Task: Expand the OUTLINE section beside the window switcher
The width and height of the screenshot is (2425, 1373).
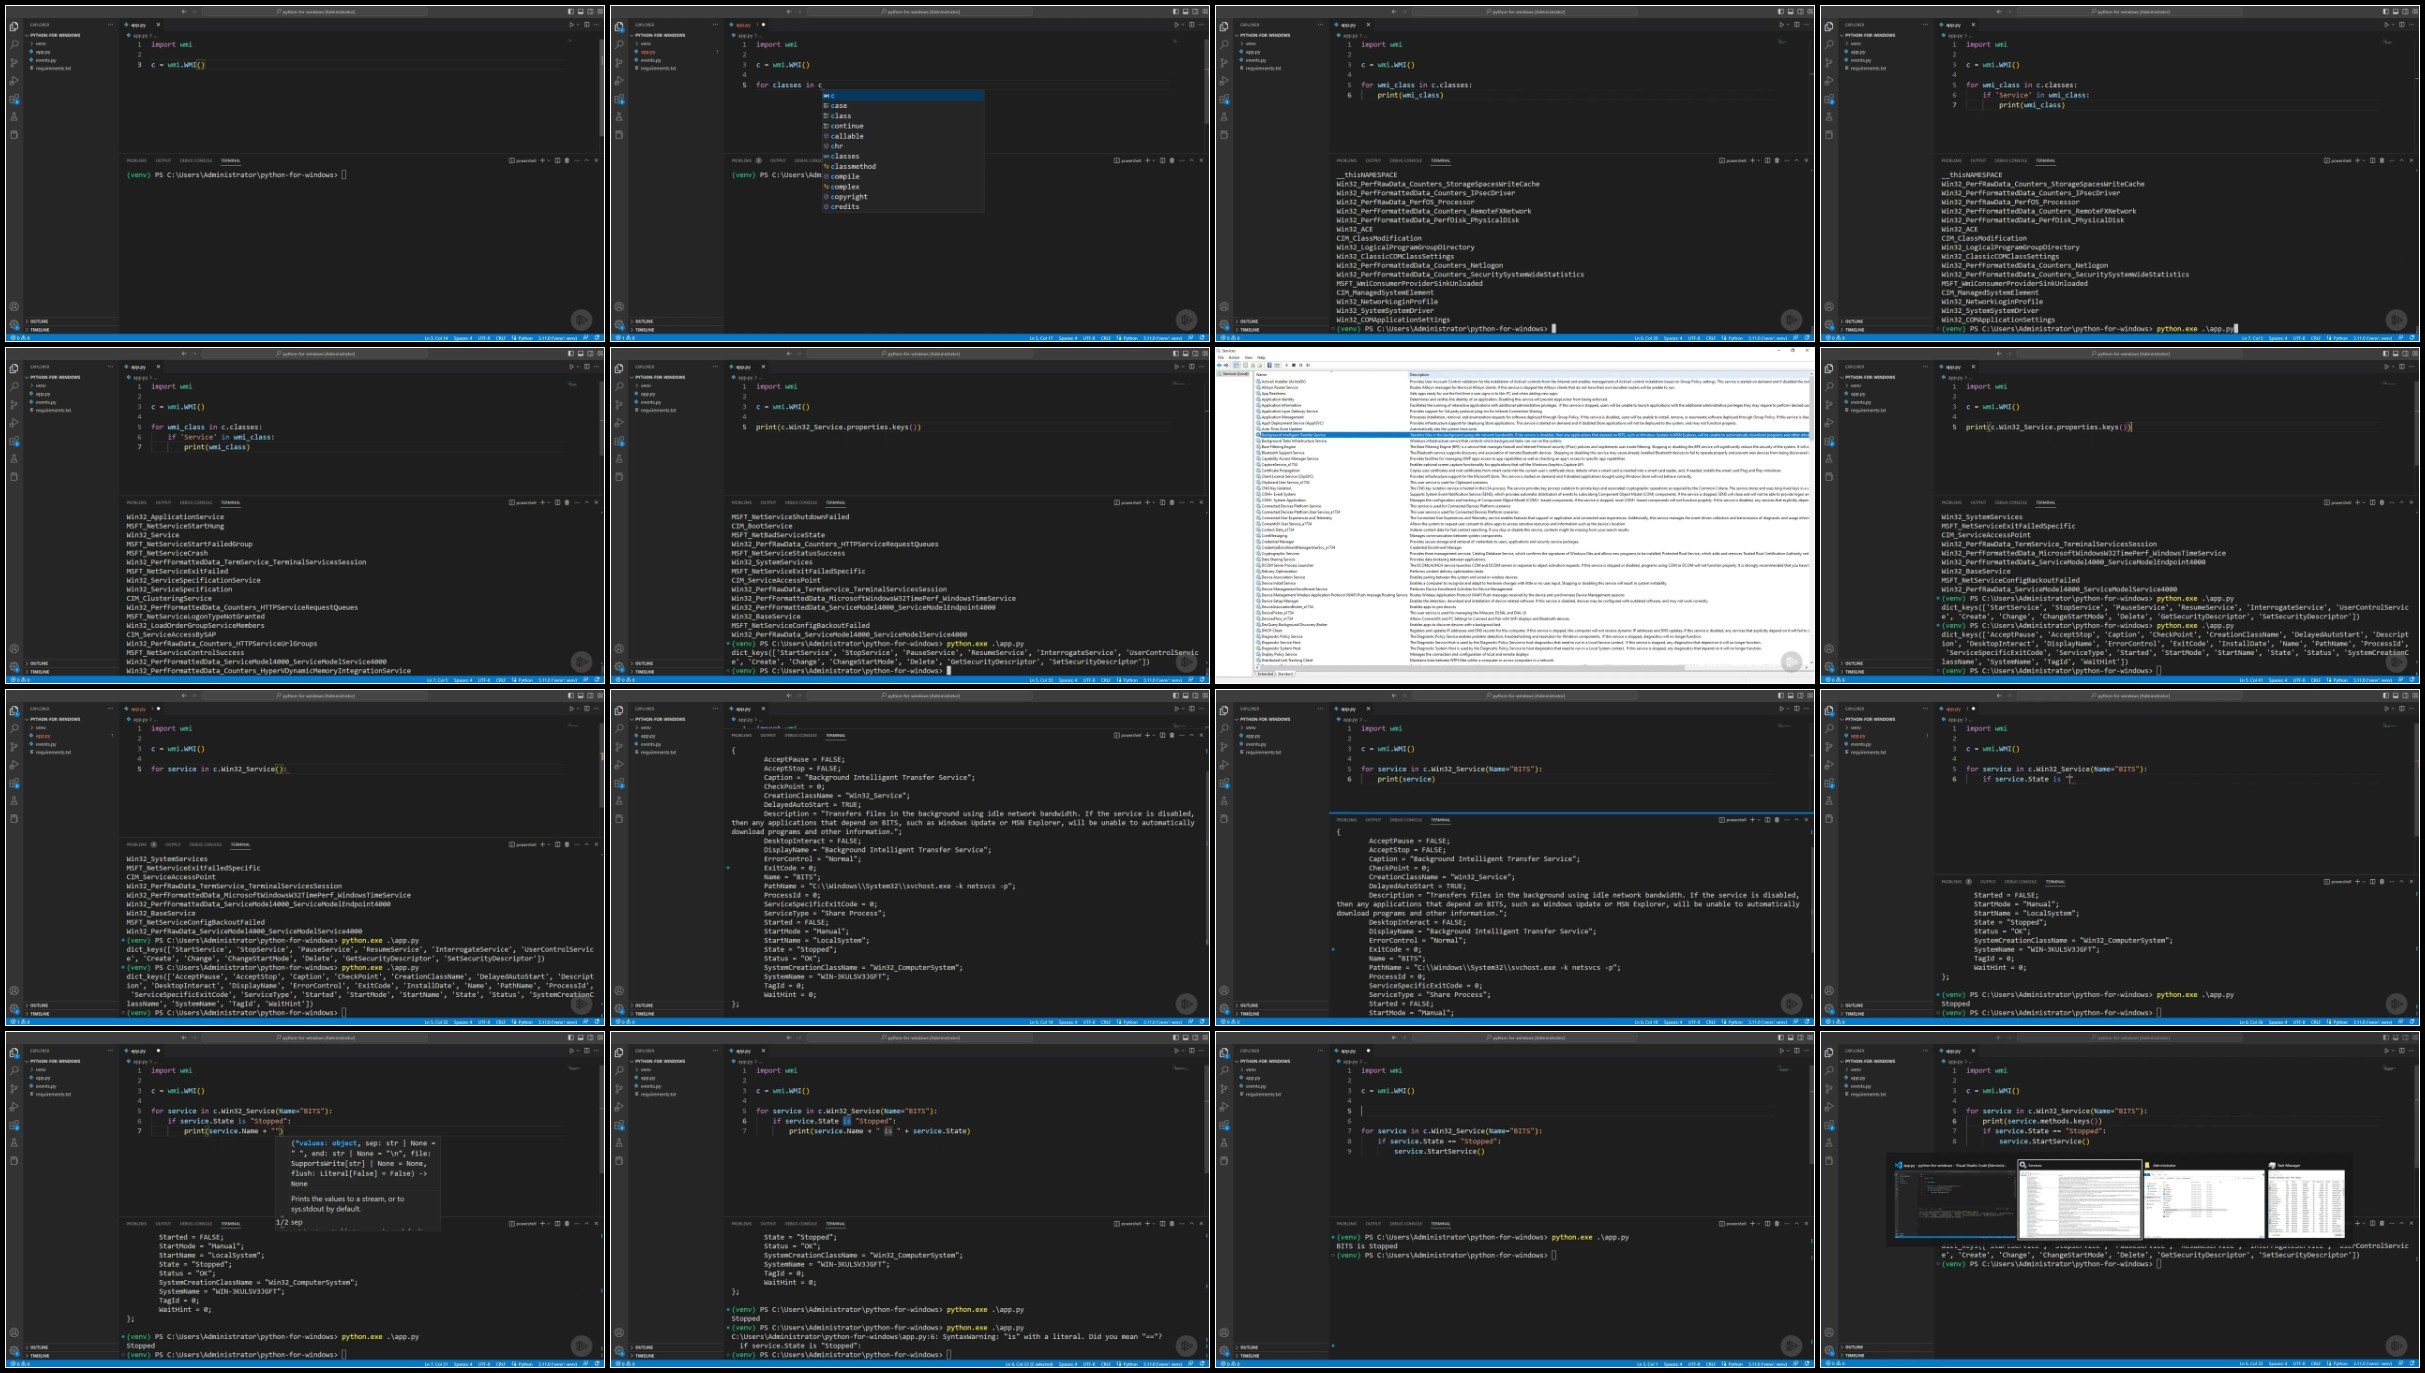Action: coord(1856,1347)
